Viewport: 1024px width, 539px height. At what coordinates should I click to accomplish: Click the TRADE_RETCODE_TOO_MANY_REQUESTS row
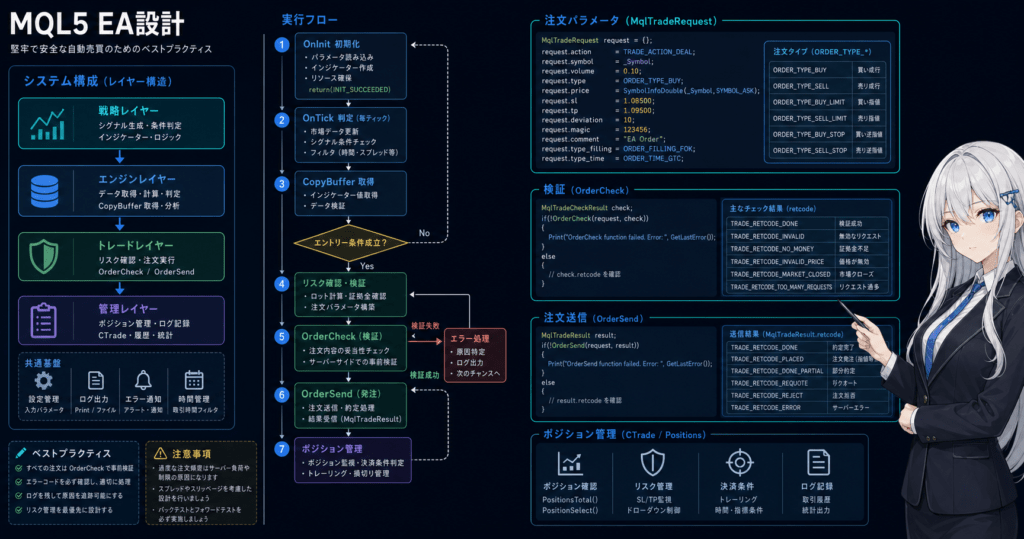pos(808,287)
